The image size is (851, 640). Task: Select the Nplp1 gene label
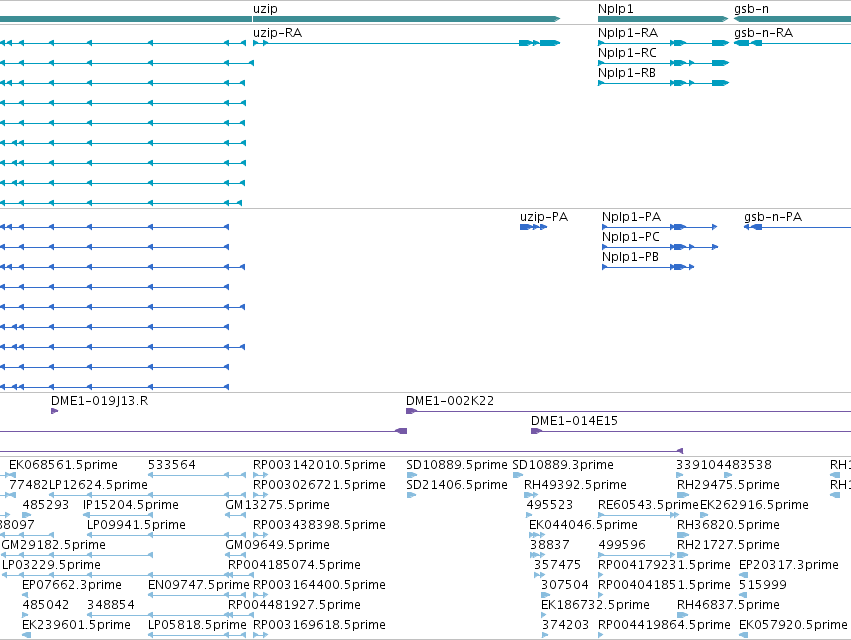(615, 9)
